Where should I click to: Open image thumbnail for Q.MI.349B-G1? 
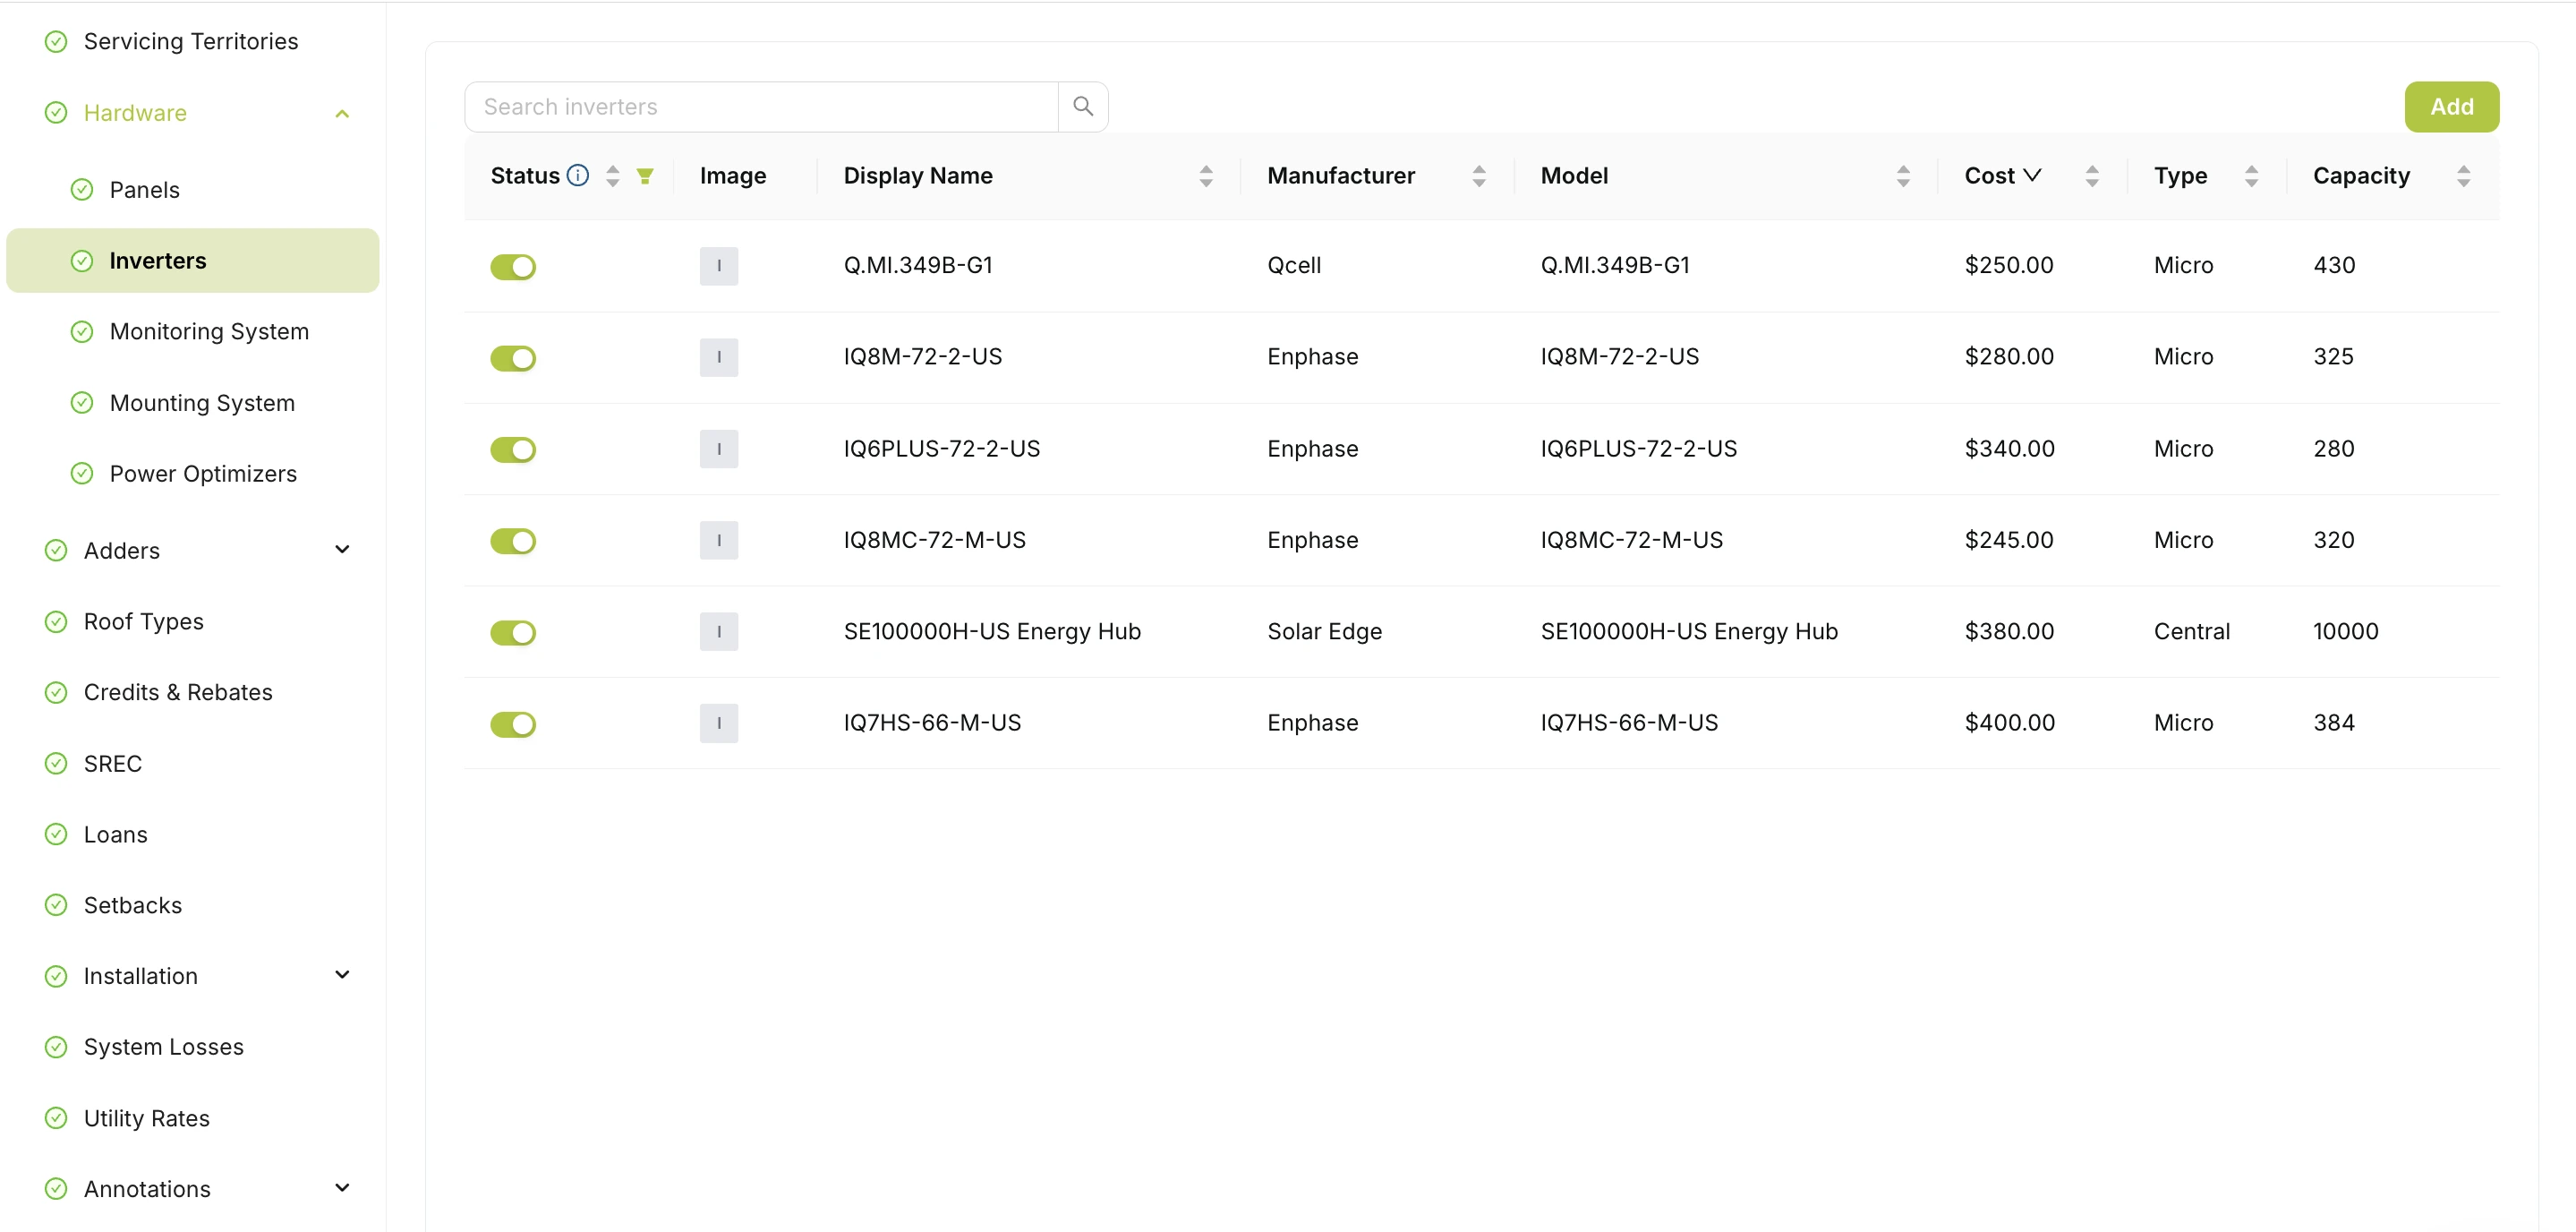719,266
